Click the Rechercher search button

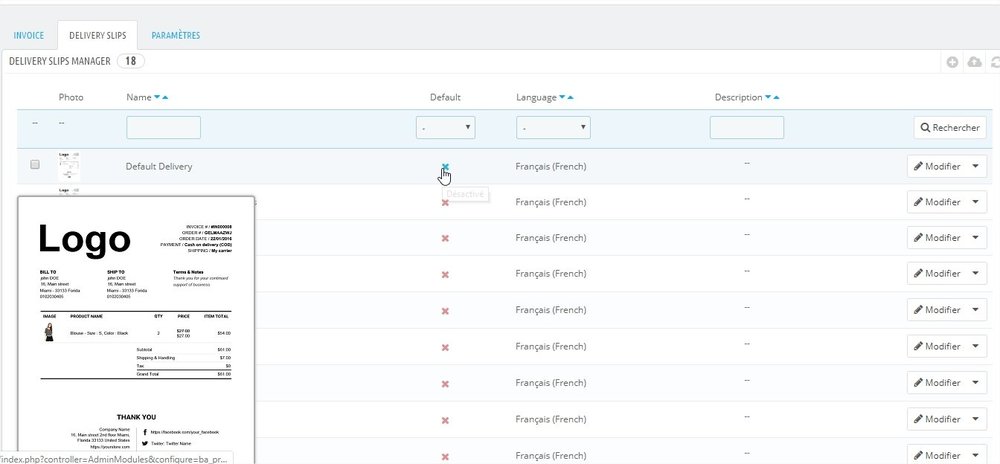tap(950, 127)
